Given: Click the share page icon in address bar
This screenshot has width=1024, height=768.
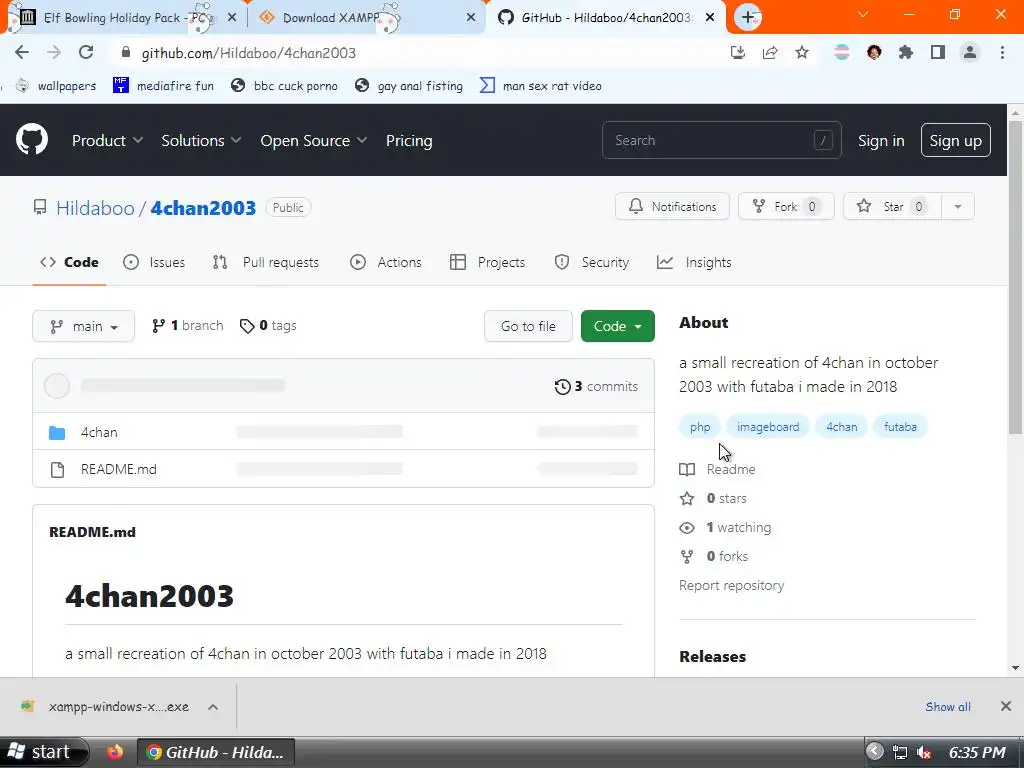Looking at the screenshot, I should pyautogui.click(x=770, y=53).
